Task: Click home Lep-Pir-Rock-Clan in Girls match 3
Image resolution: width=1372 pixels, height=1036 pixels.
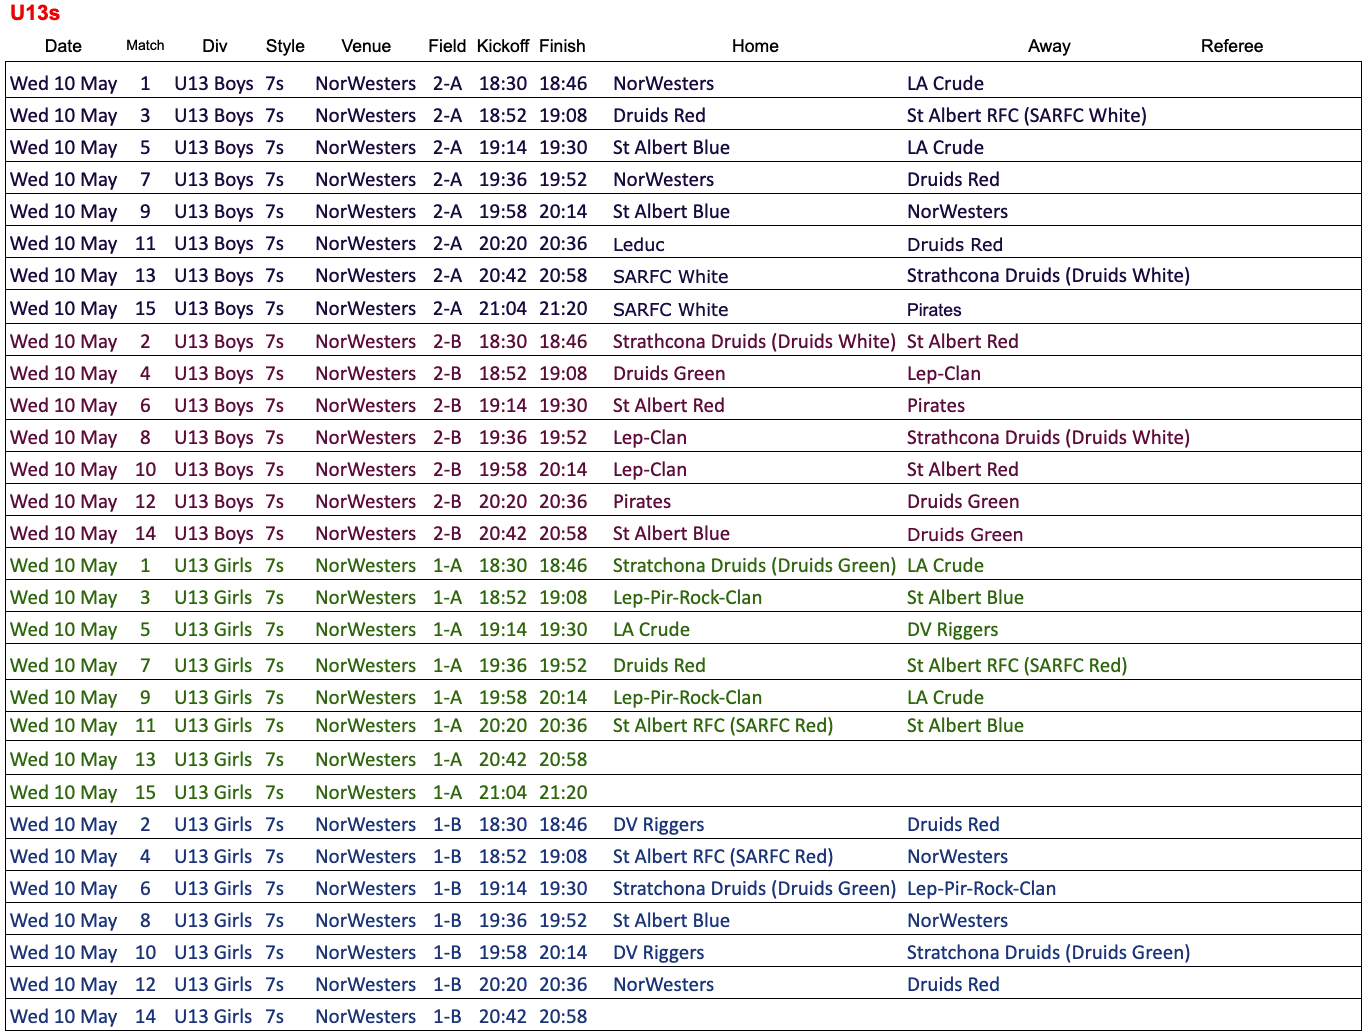Action: [687, 598]
